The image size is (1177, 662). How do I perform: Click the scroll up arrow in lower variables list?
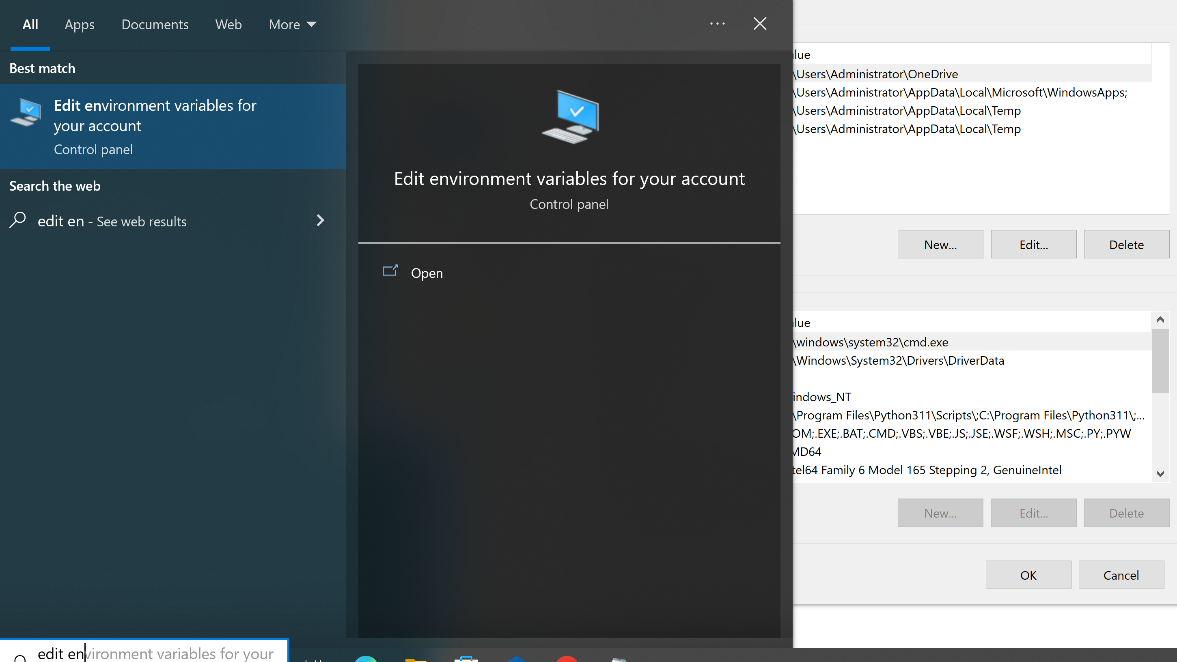1160,320
